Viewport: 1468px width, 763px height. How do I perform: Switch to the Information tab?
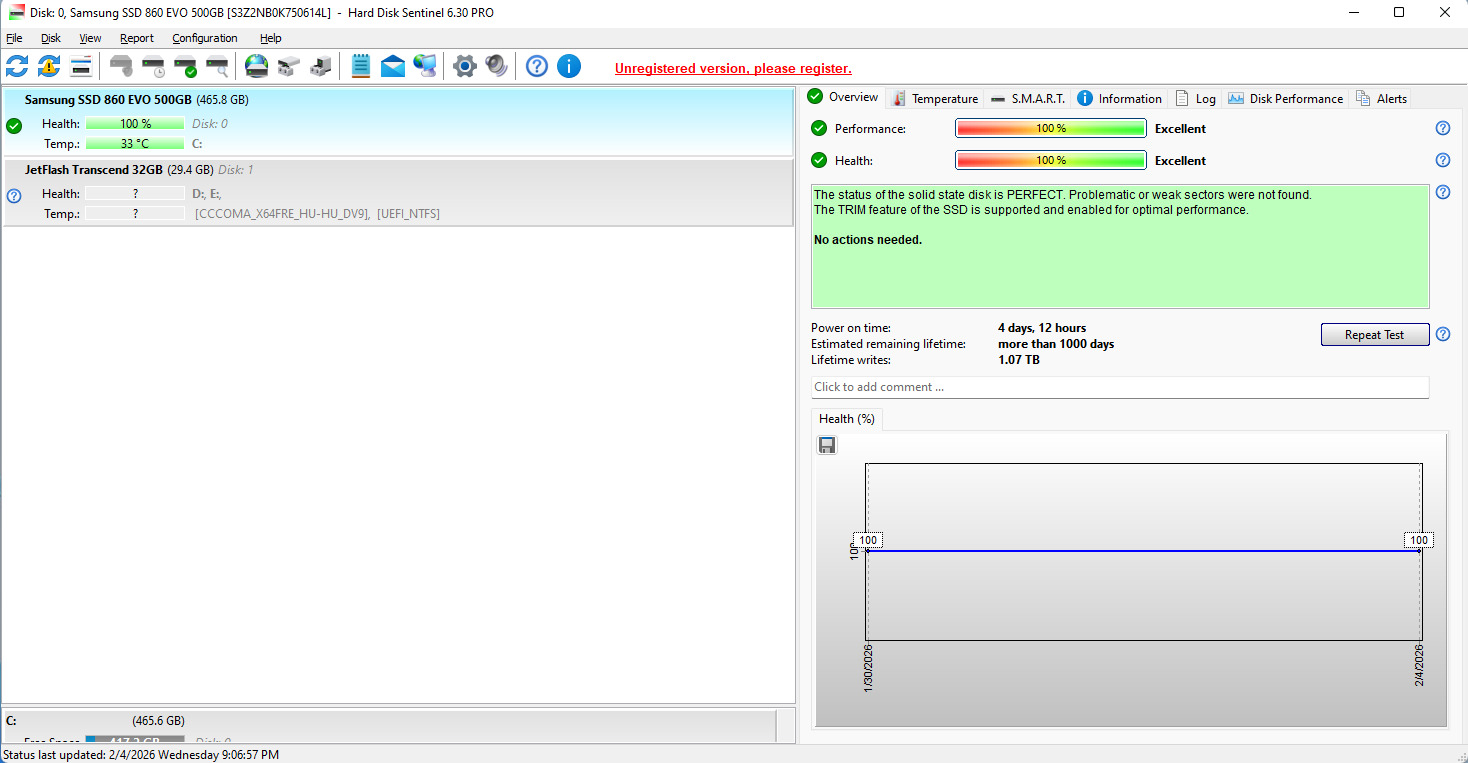(1119, 98)
